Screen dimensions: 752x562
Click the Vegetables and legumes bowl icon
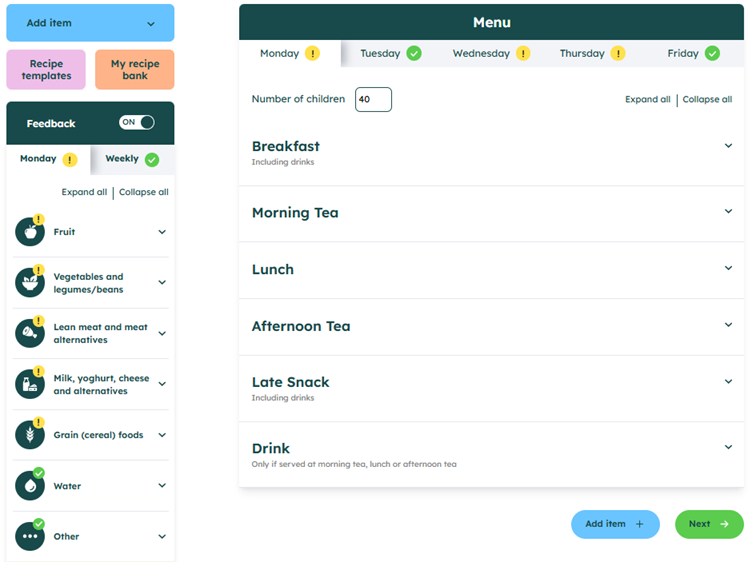30,282
